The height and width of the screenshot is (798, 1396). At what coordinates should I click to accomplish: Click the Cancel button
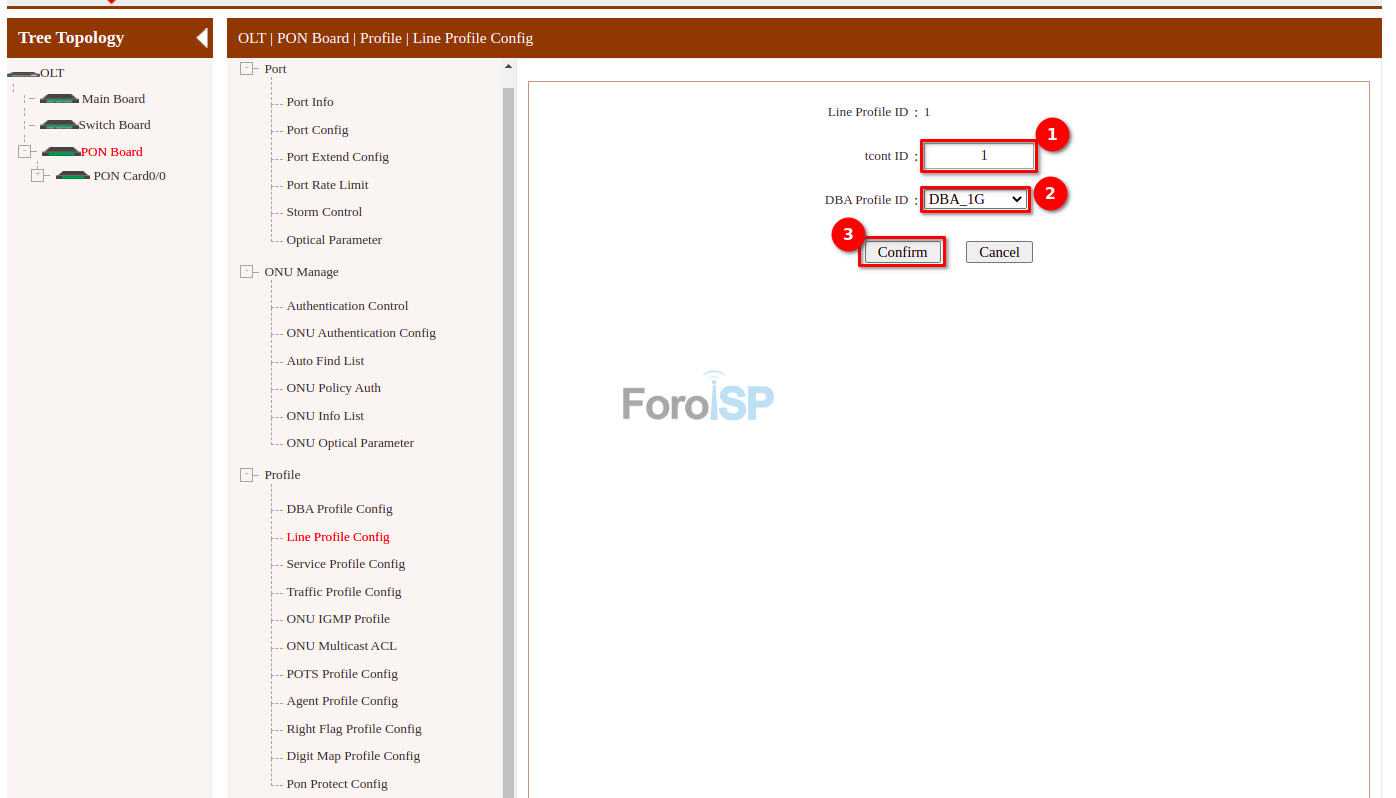tap(998, 251)
